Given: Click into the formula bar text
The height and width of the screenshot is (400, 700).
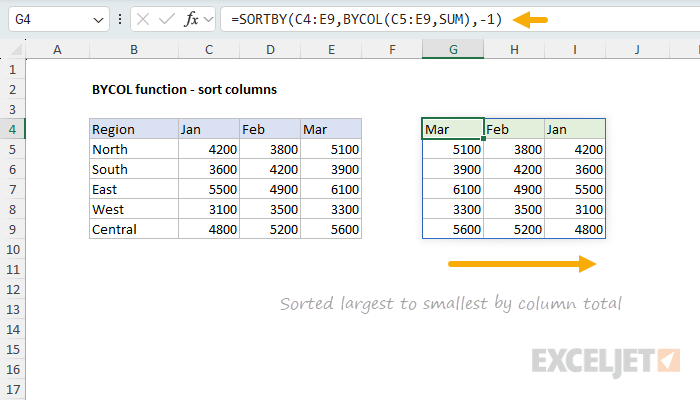Looking at the screenshot, I should (x=367, y=20).
